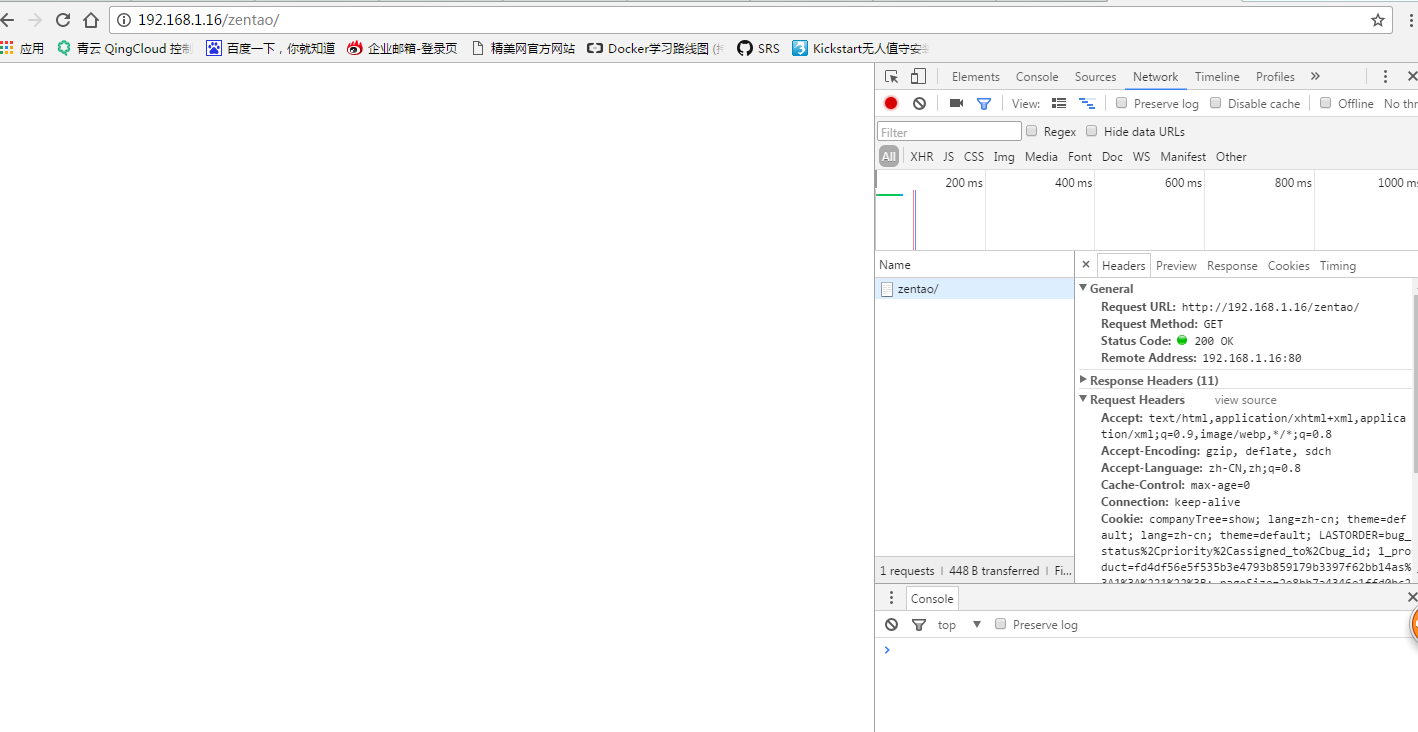Collapse the General section
The height and width of the screenshot is (732, 1418).
coord(1083,288)
